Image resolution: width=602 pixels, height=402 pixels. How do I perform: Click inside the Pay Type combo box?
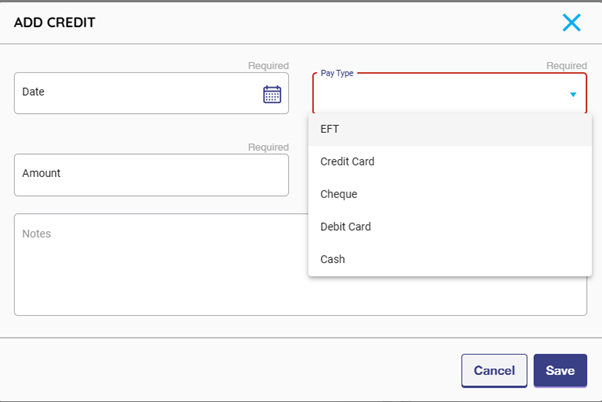440,94
